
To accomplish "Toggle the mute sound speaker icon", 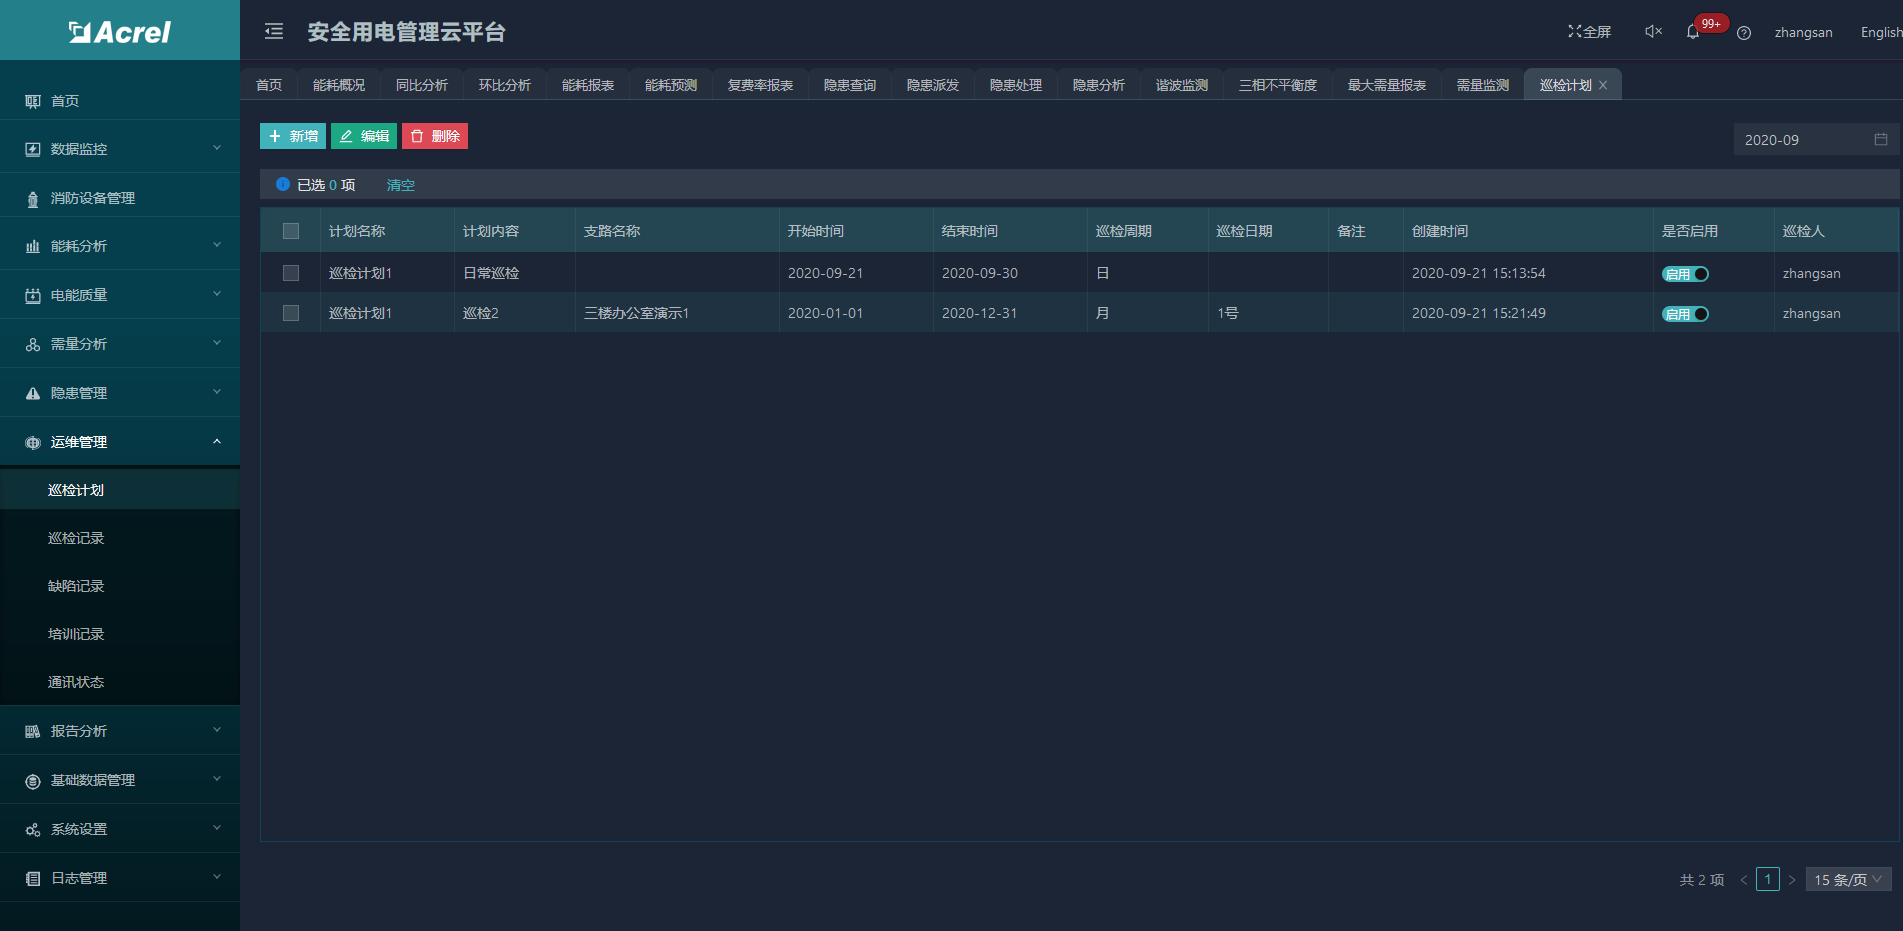I will (1653, 32).
